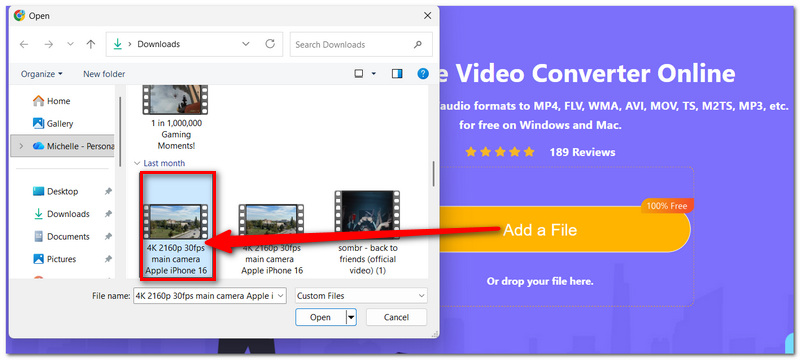Open the recent locations chevron

(70, 44)
